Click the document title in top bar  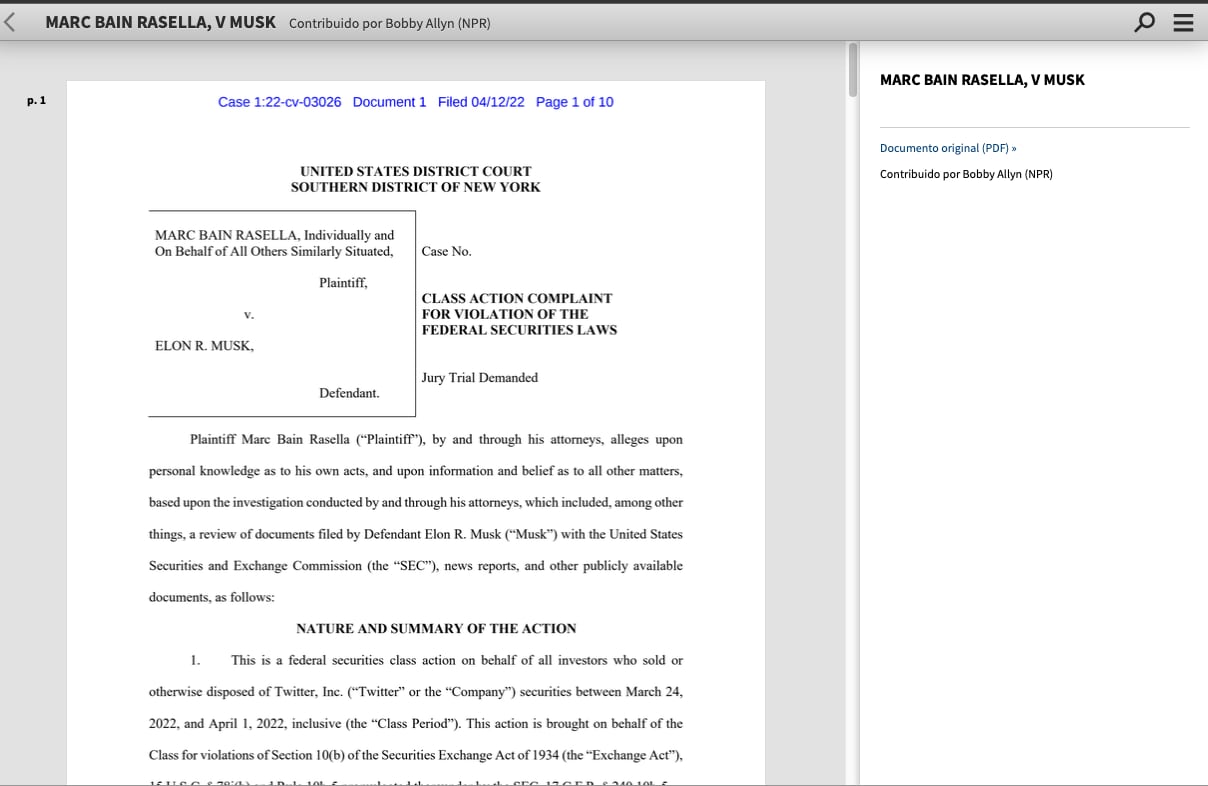(160, 22)
